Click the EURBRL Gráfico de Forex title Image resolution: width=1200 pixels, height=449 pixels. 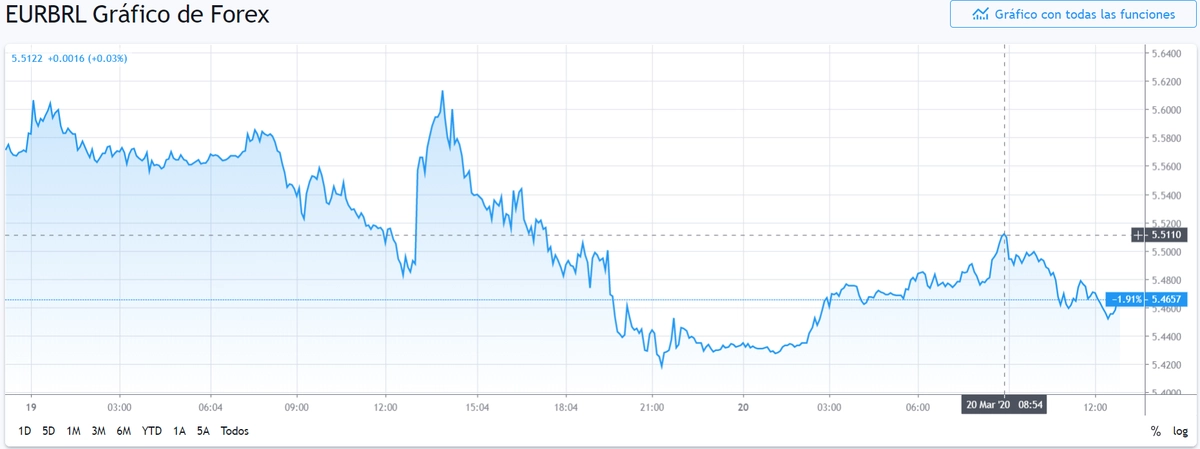(x=138, y=16)
